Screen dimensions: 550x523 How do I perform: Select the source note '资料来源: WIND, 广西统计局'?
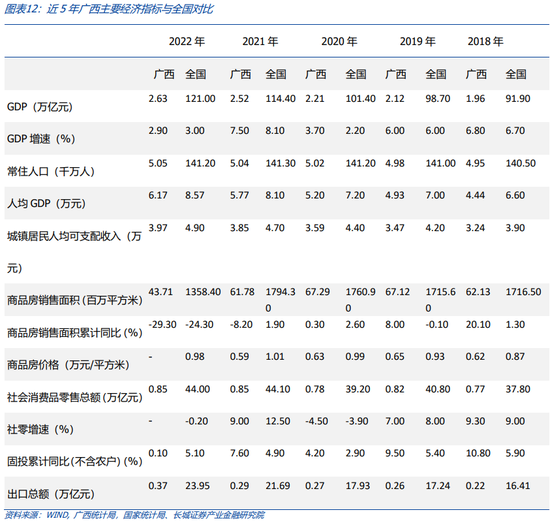coord(60,515)
